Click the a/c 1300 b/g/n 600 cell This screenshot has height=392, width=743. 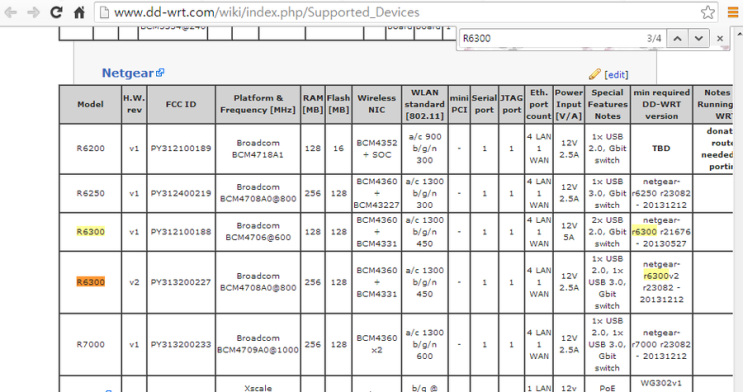click(x=425, y=345)
